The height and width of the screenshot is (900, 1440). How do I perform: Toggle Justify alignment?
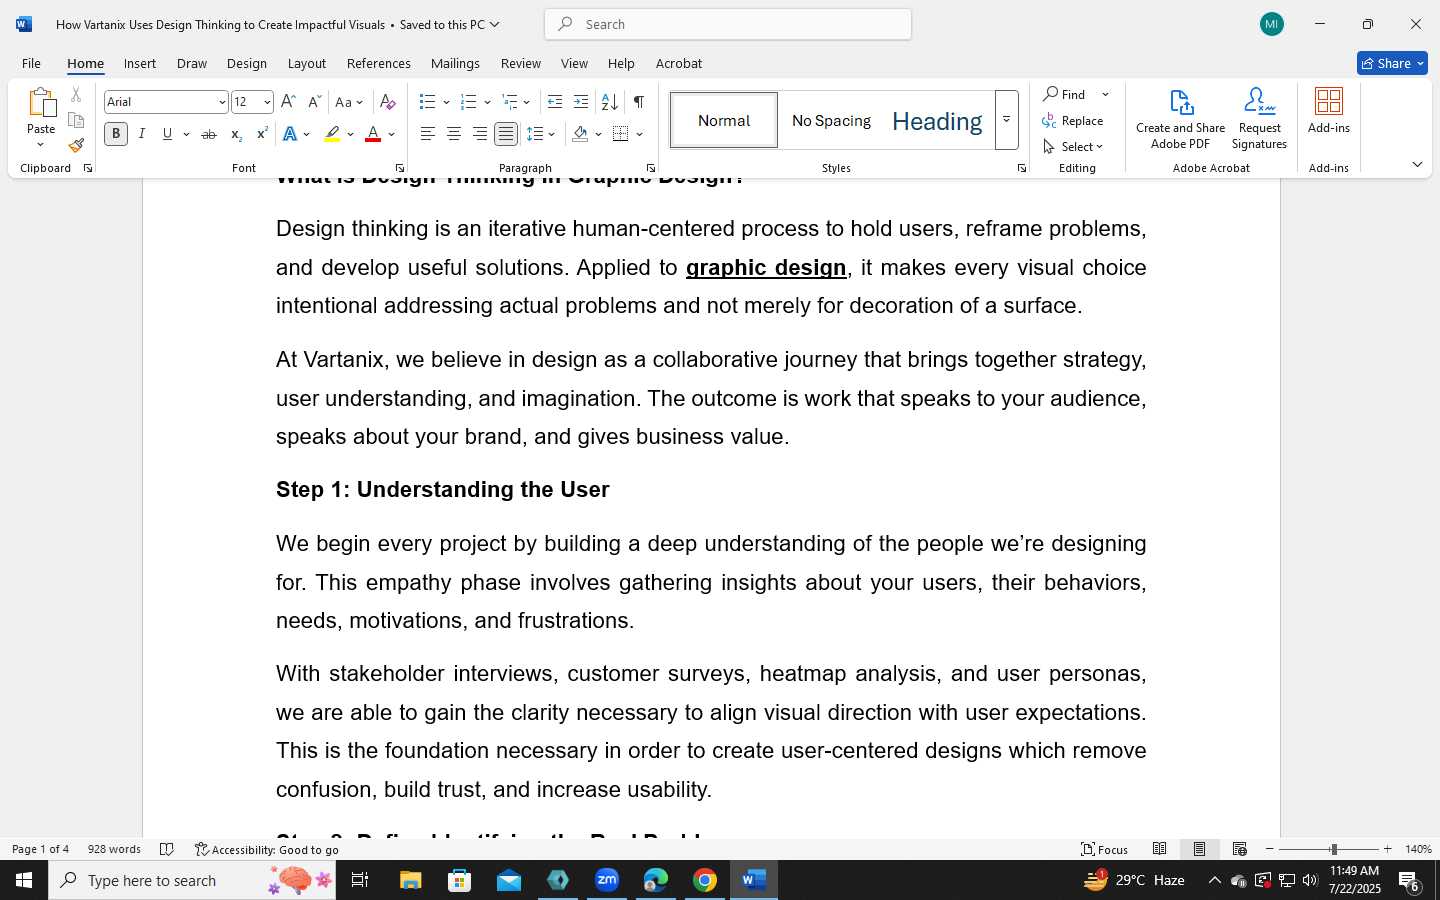[x=506, y=134]
